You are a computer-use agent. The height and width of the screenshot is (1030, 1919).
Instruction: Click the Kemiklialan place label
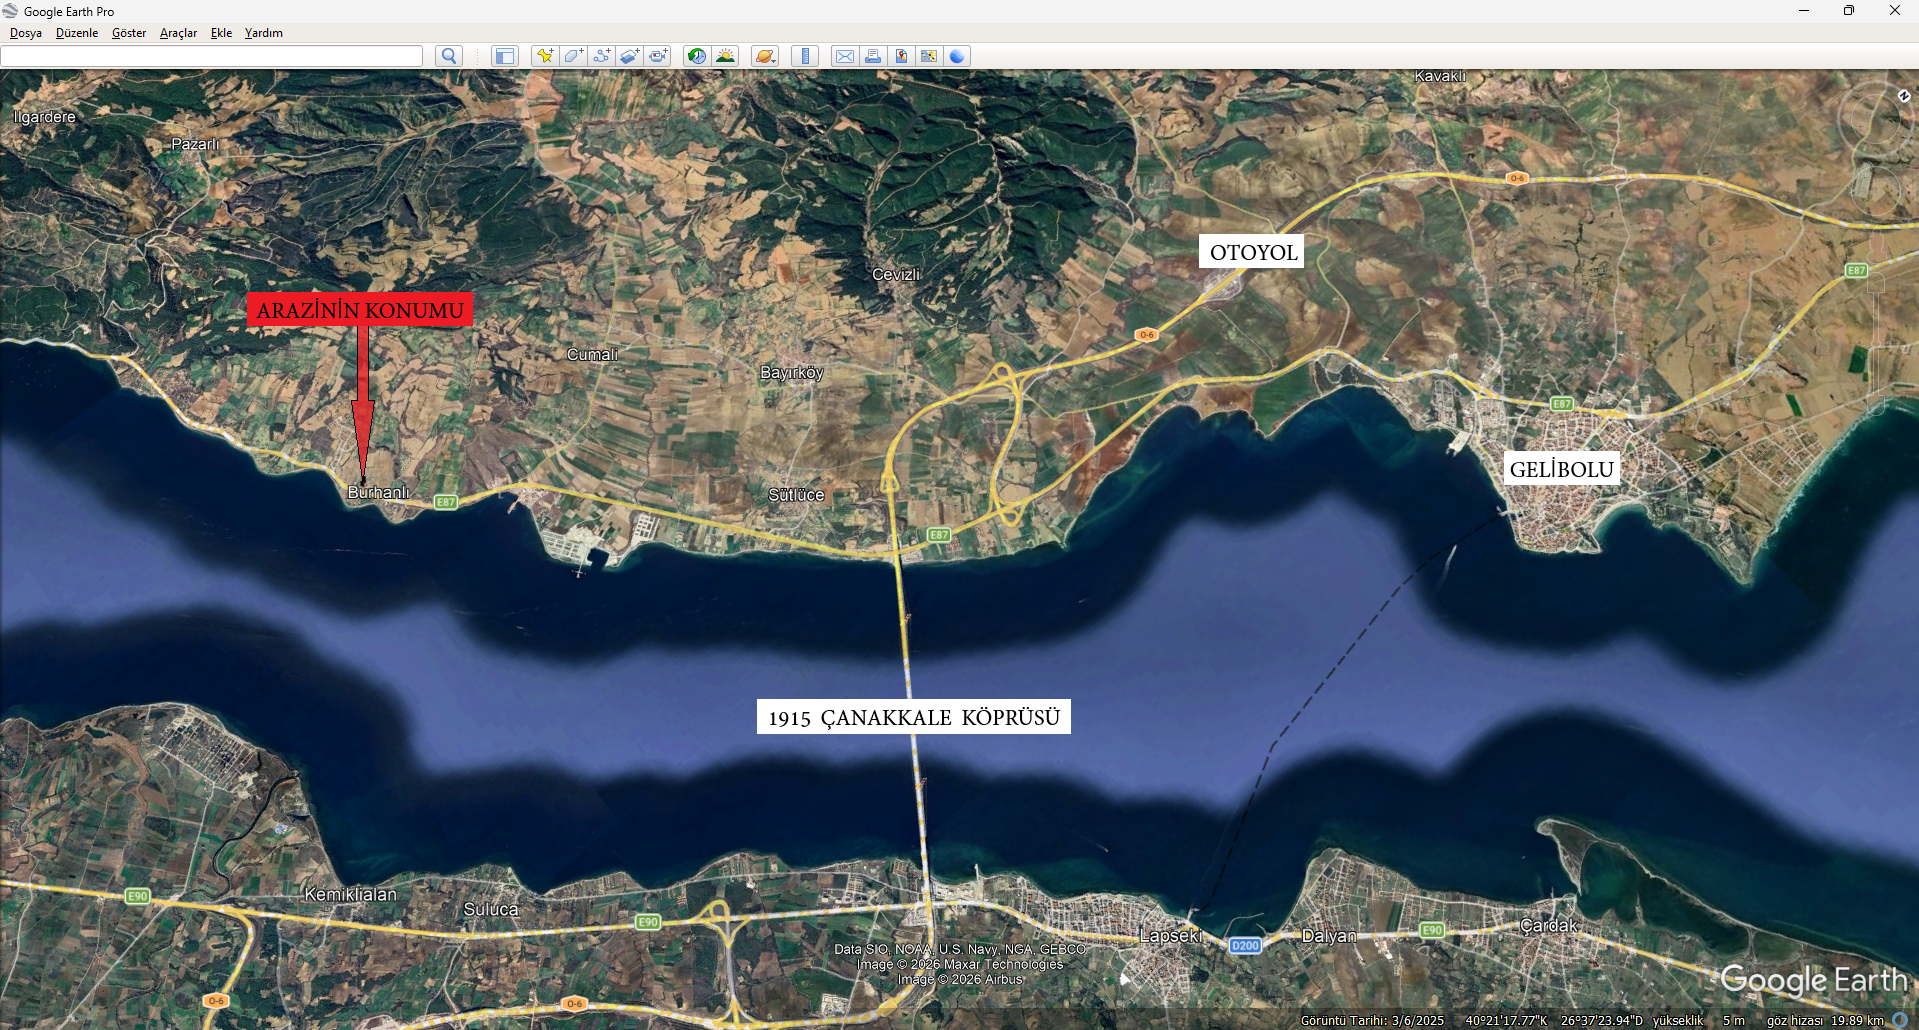pos(351,894)
